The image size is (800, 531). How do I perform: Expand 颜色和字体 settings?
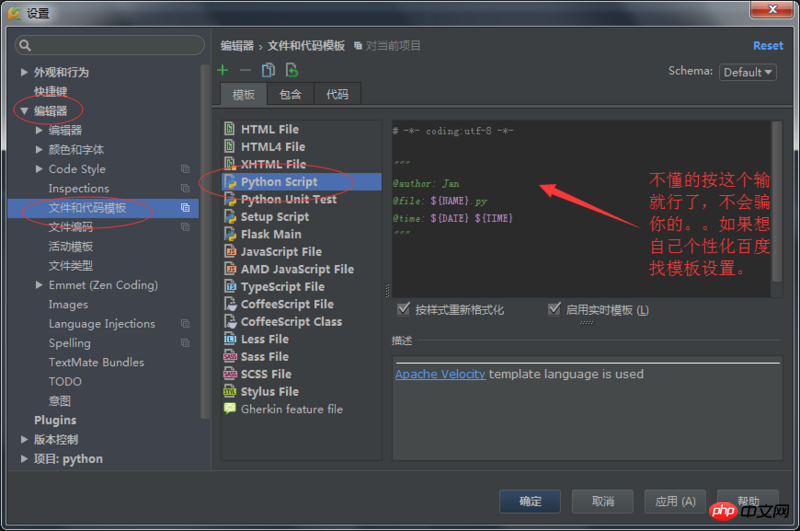[39, 149]
